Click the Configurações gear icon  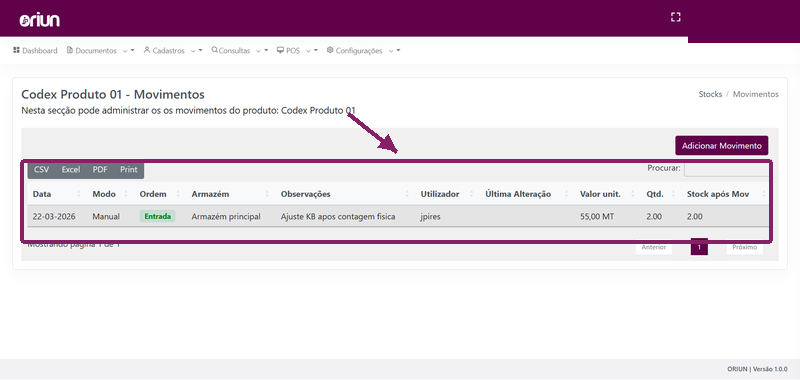(330, 50)
